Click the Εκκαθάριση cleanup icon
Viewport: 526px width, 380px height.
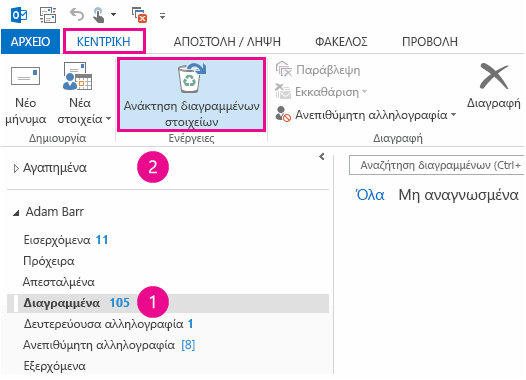click(283, 91)
